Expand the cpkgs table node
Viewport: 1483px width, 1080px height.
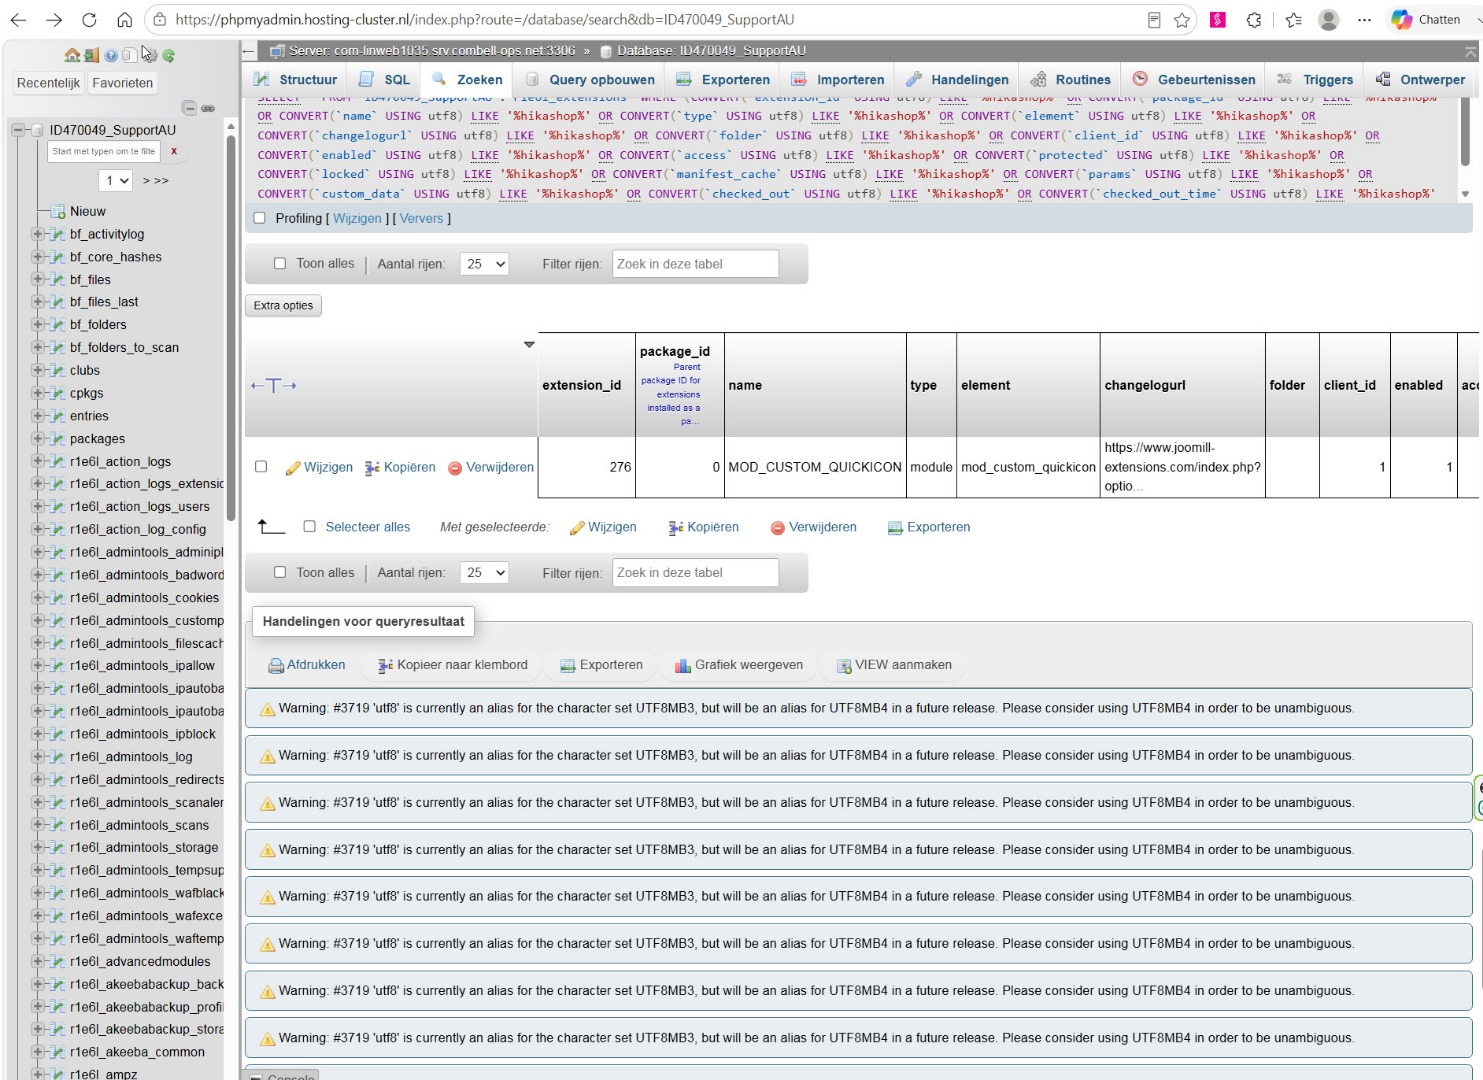[x=38, y=393]
